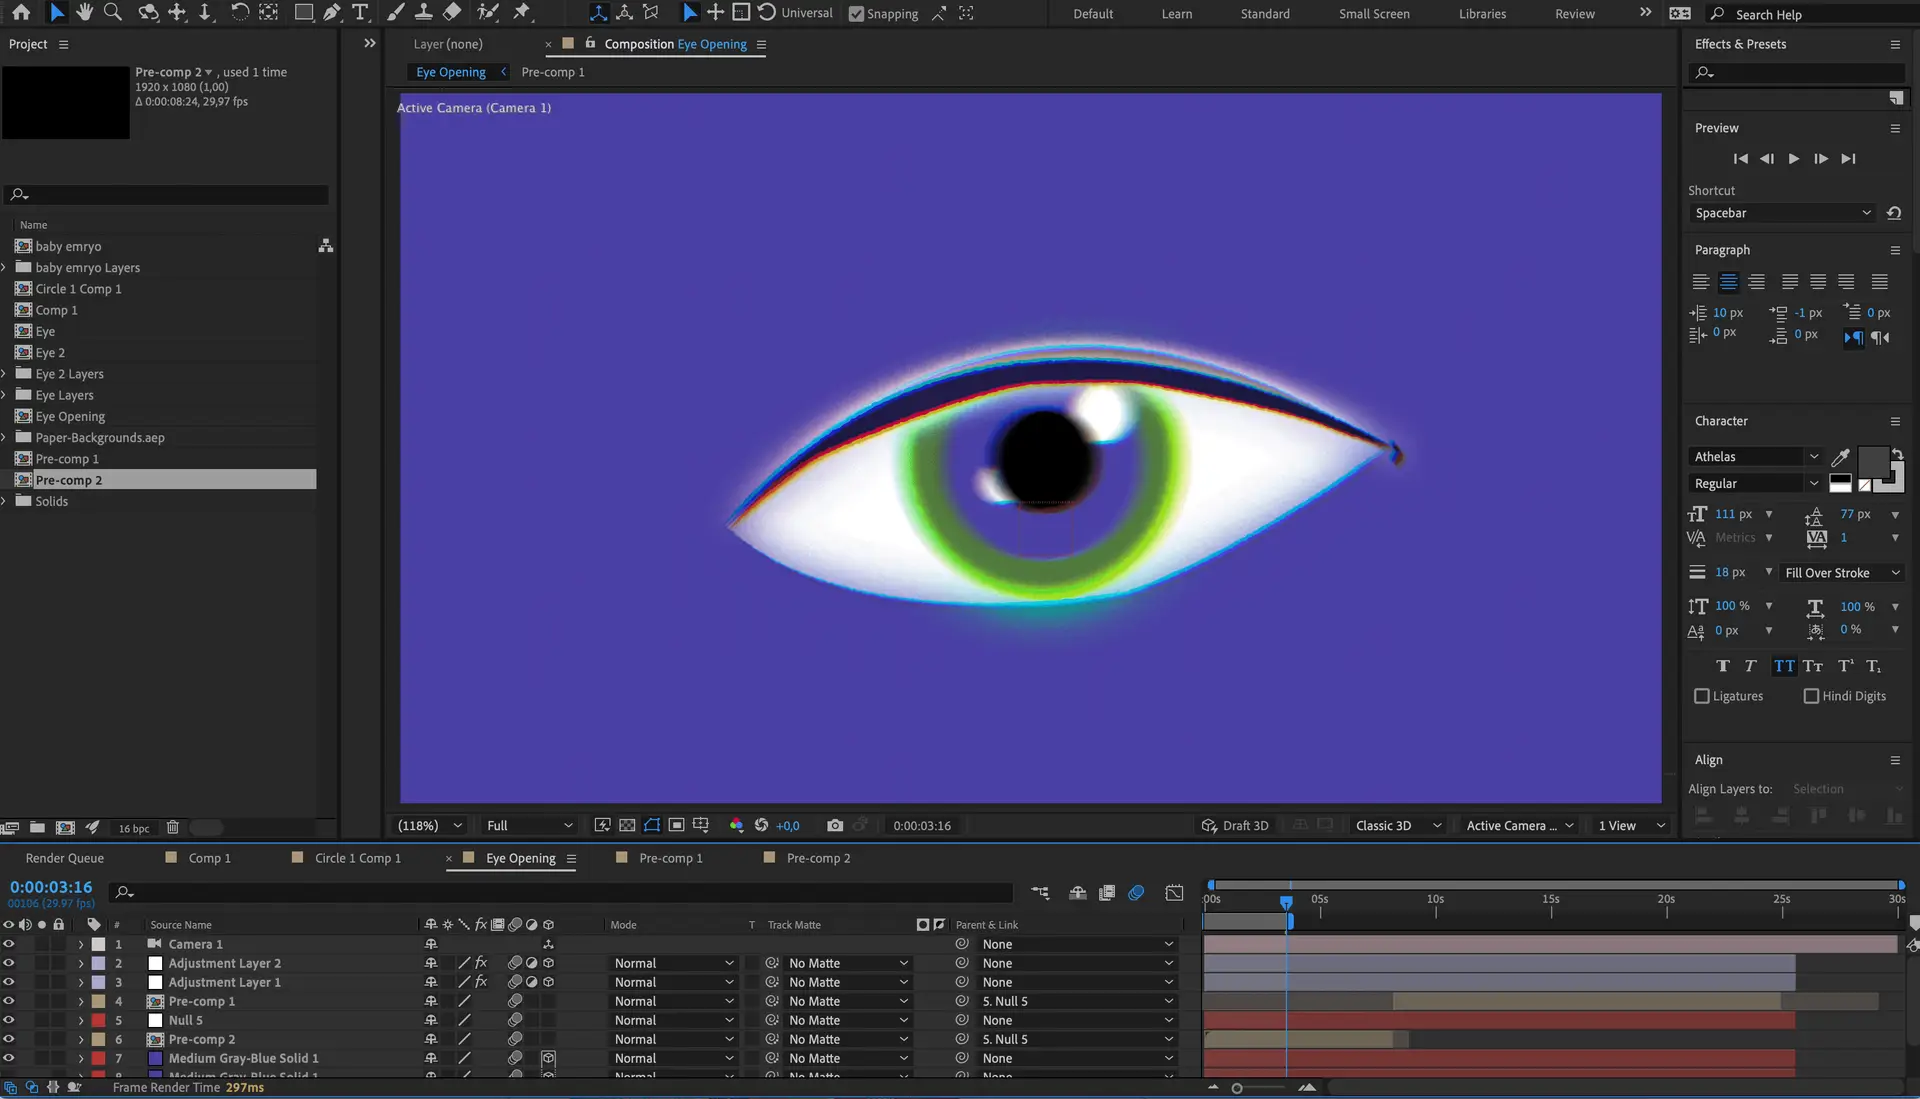
Task: Select the Clone Stamp tool
Action: pos(423,12)
